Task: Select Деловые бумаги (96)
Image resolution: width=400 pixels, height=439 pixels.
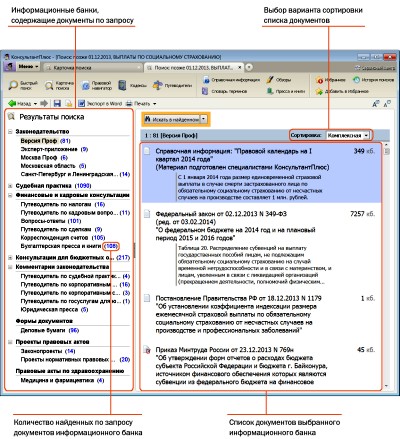Action: pyautogui.click(x=49, y=330)
